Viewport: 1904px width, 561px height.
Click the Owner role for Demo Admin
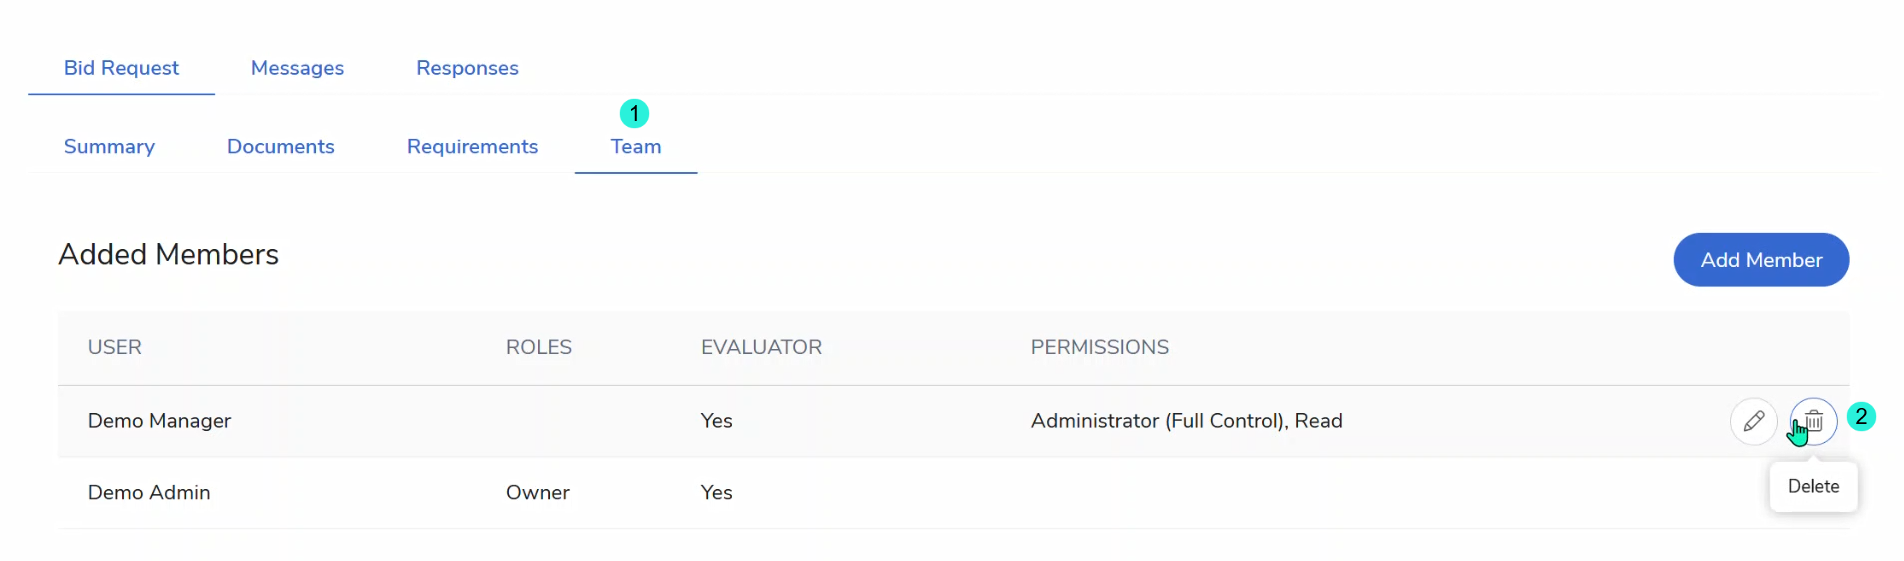(537, 493)
